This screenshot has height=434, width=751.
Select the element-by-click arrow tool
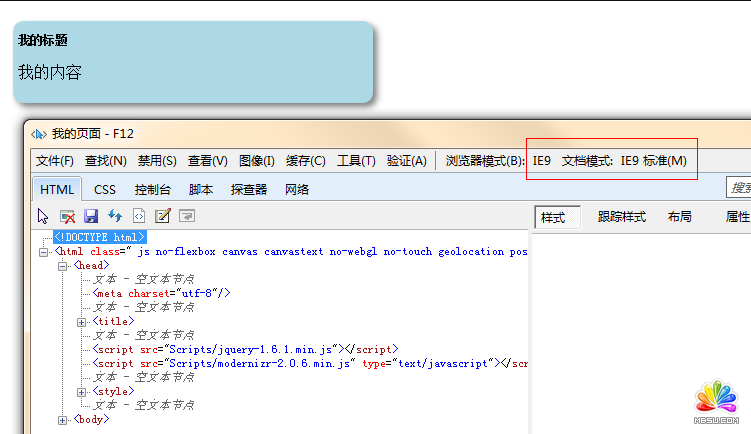click(x=43, y=216)
